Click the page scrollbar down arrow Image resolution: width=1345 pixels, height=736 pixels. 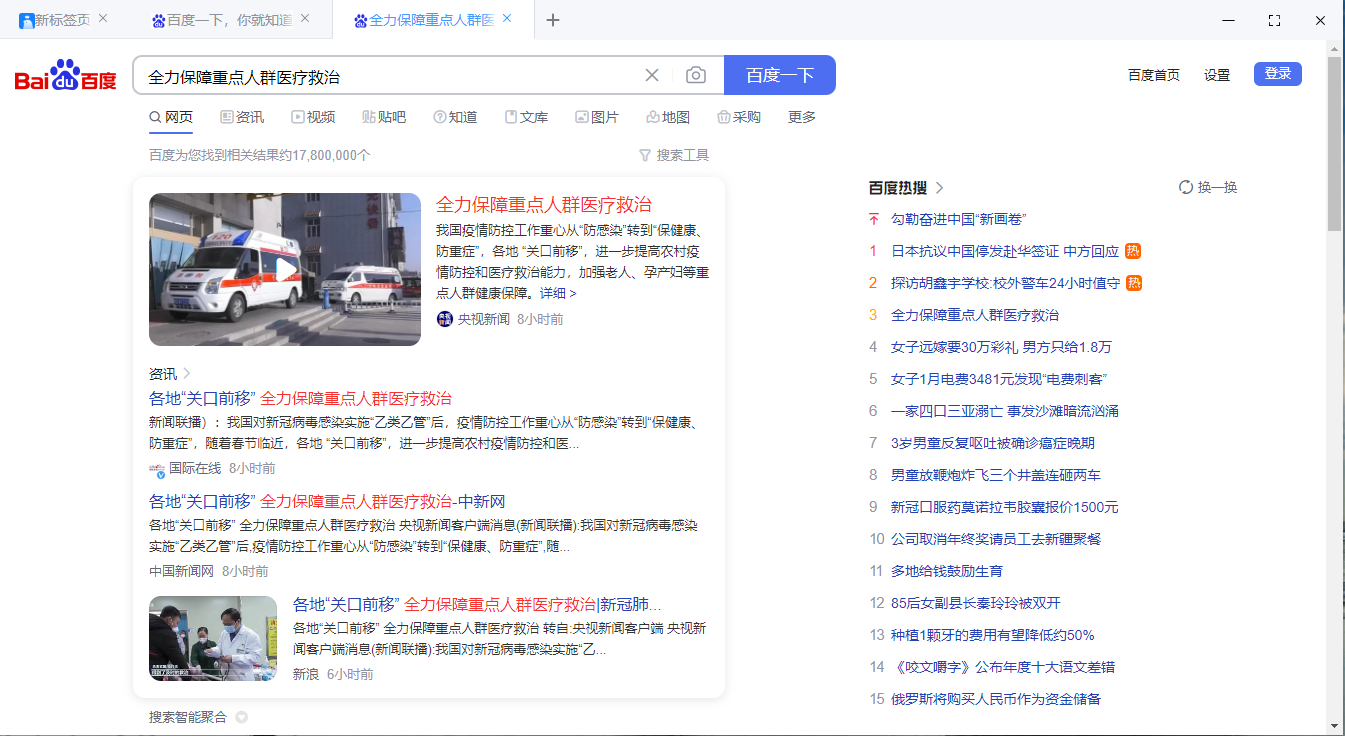(x=1335, y=726)
